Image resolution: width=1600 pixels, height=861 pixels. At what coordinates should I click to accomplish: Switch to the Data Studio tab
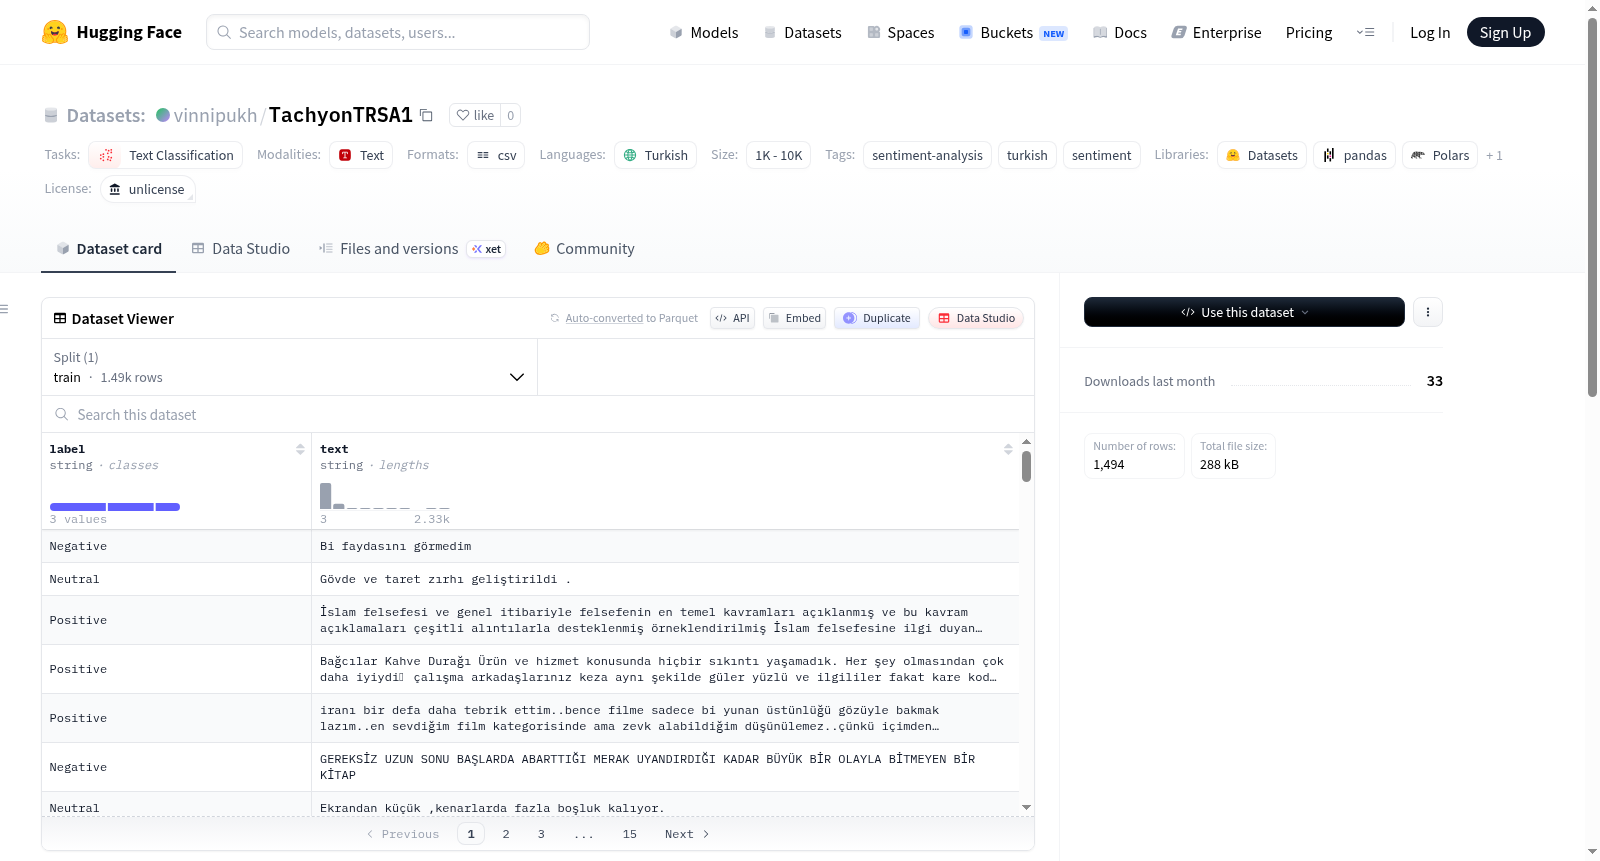[x=241, y=249]
